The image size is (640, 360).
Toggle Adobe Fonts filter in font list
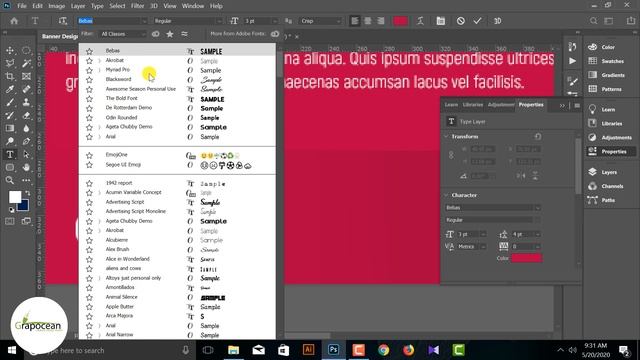[x=156, y=34]
